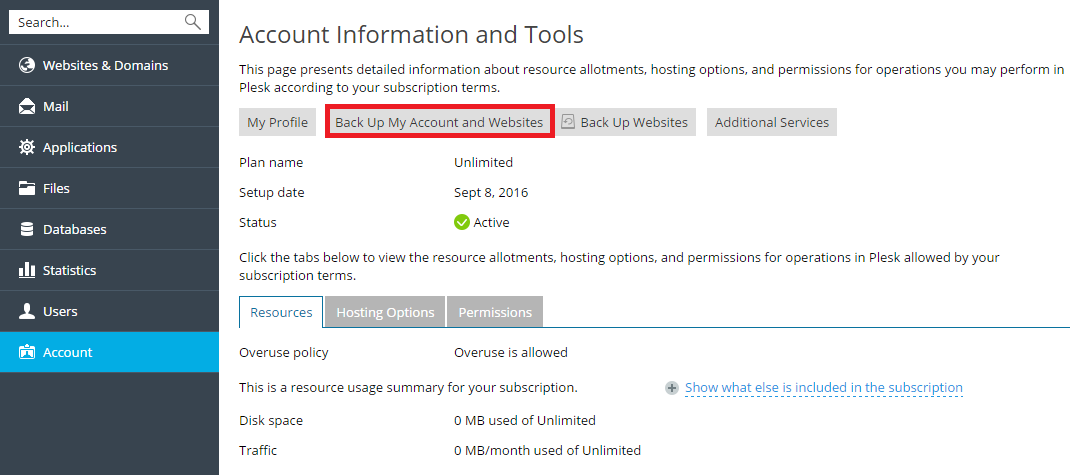Click Back Up My Account and Websites

(439, 122)
